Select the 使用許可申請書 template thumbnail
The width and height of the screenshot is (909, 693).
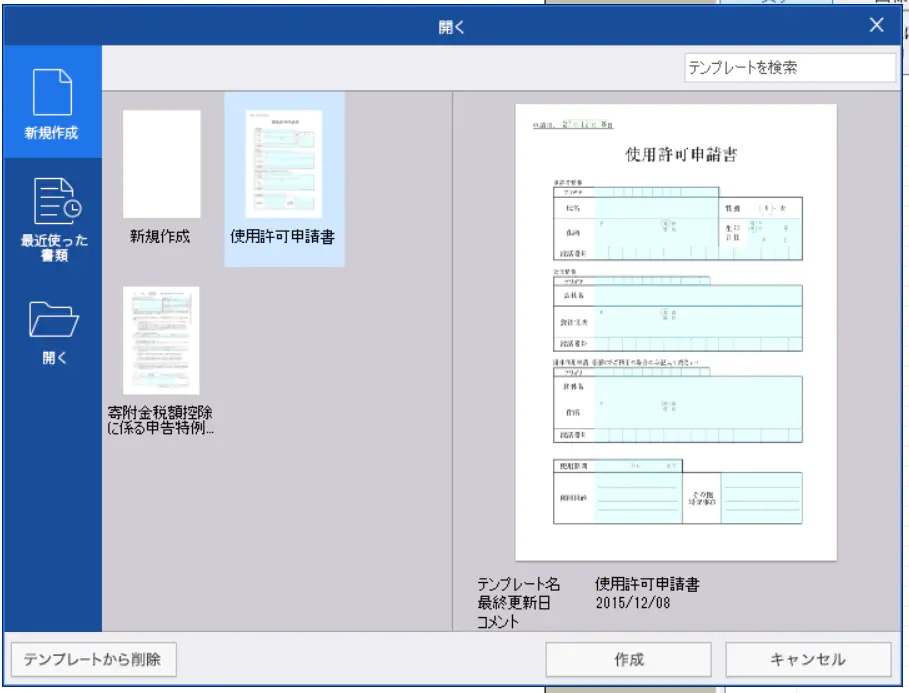click(284, 165)
